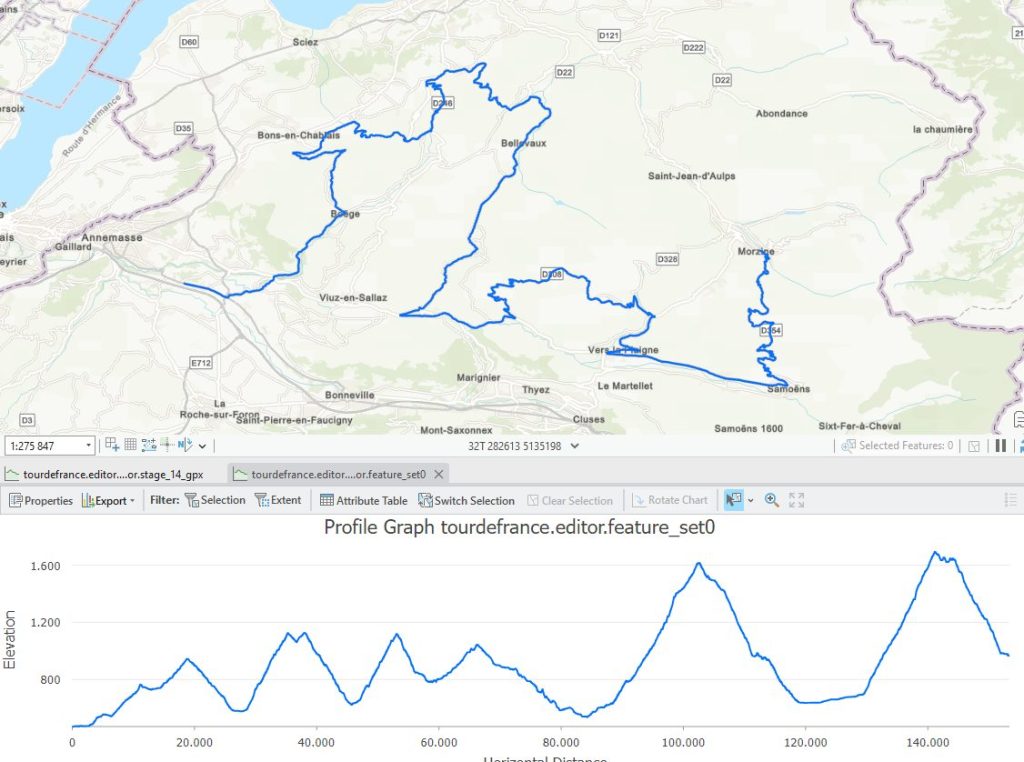Click the grid icon in map status bar
Screen dimensions: 1024x762
click(130, 445)
